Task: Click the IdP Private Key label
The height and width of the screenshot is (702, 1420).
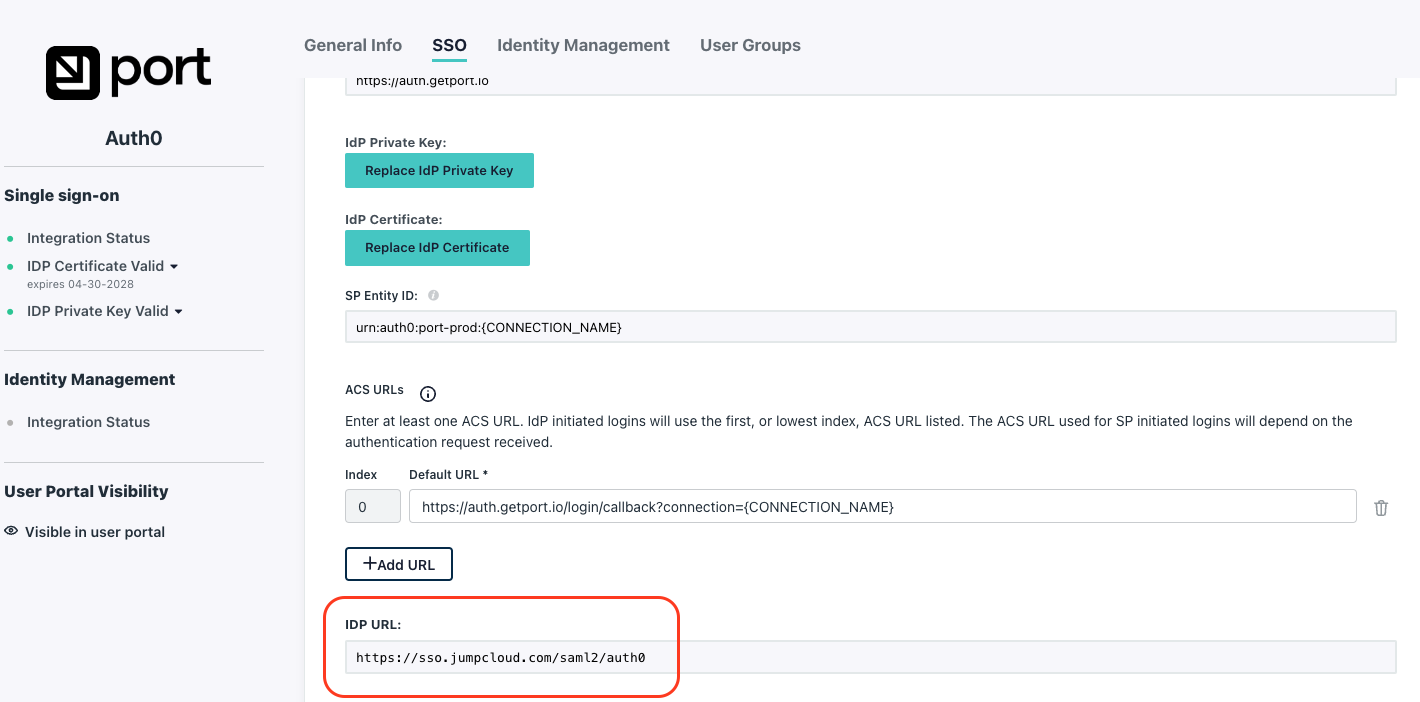Action: point(396,143)
